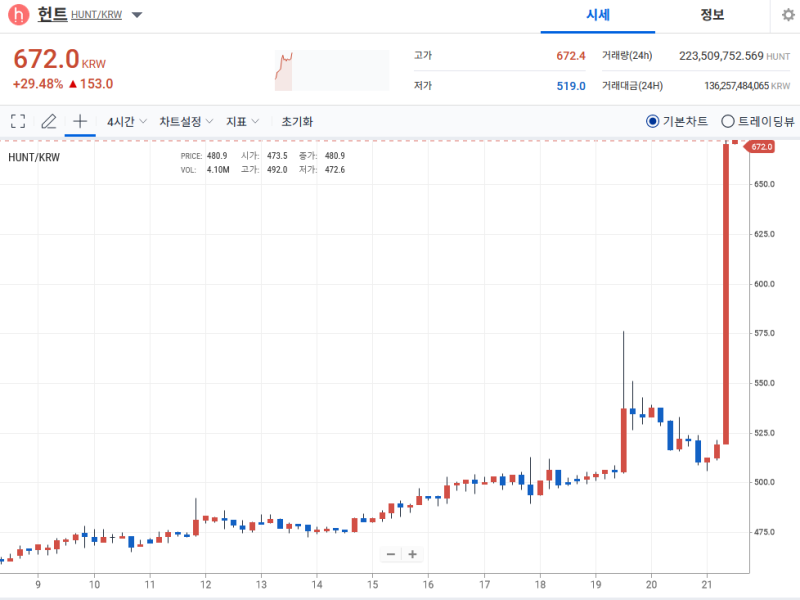Activate the crosshair plus tool
Screen dimensions: 800x600
[x=80, y=121]
